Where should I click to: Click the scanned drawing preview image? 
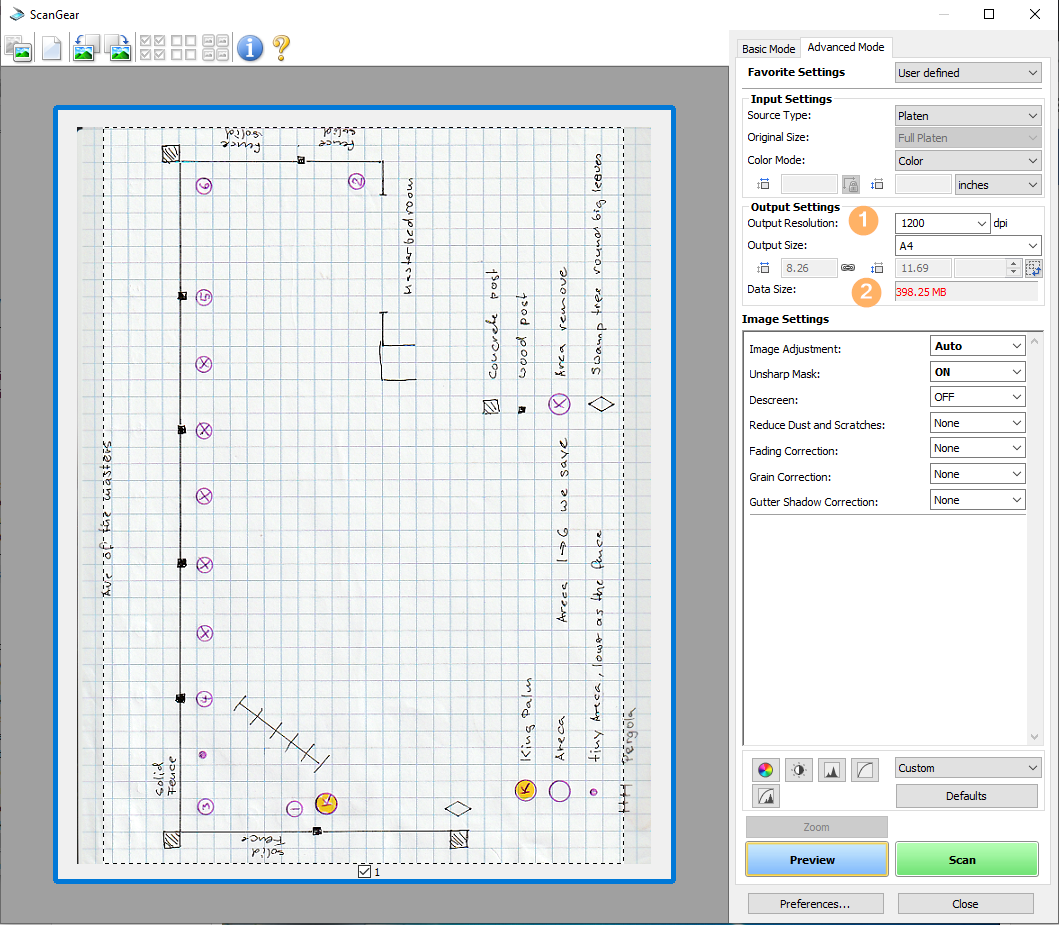364,495
